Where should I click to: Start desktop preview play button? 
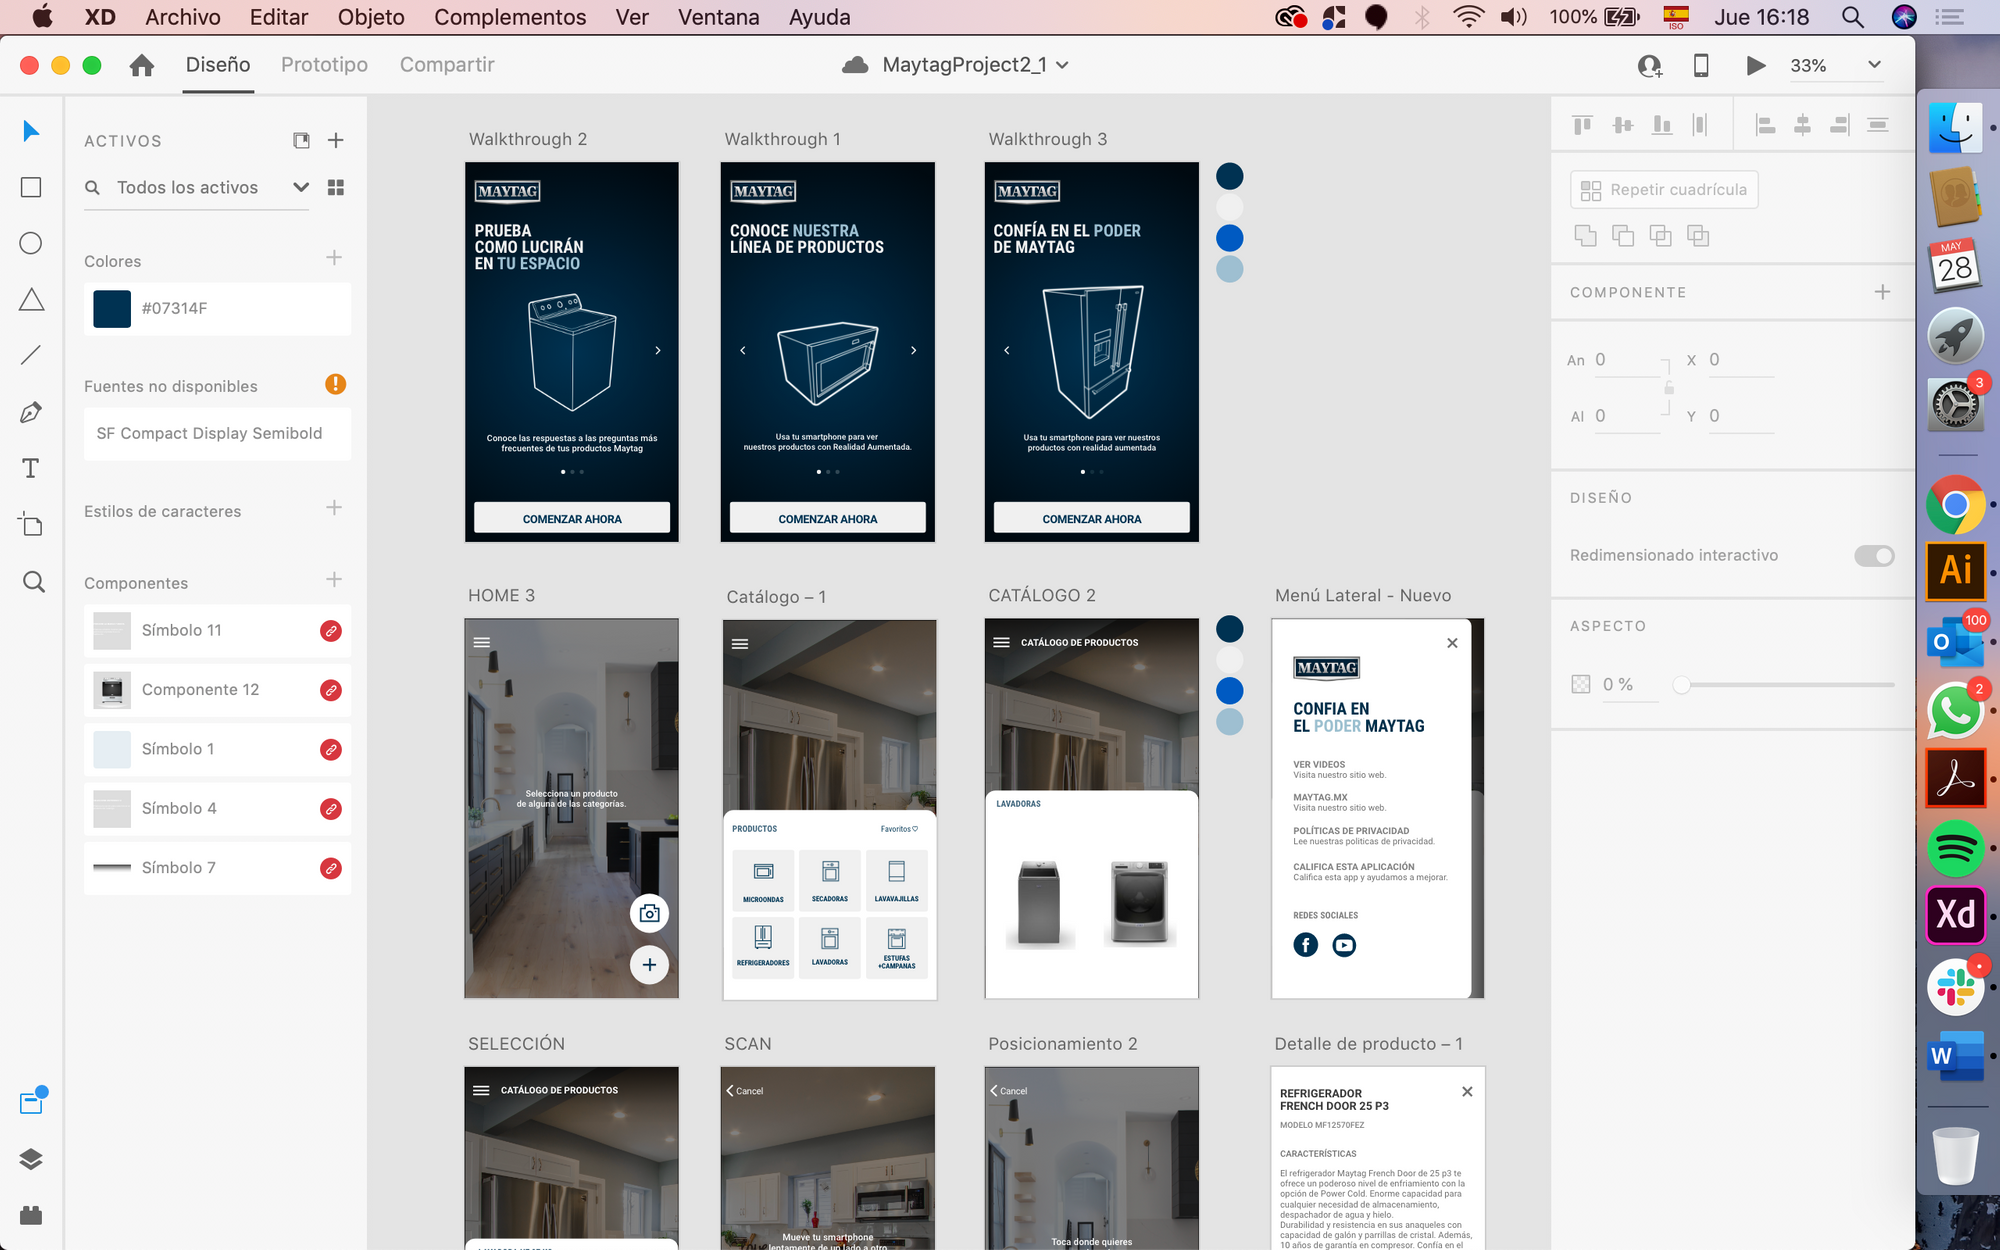pos(1755,65)
